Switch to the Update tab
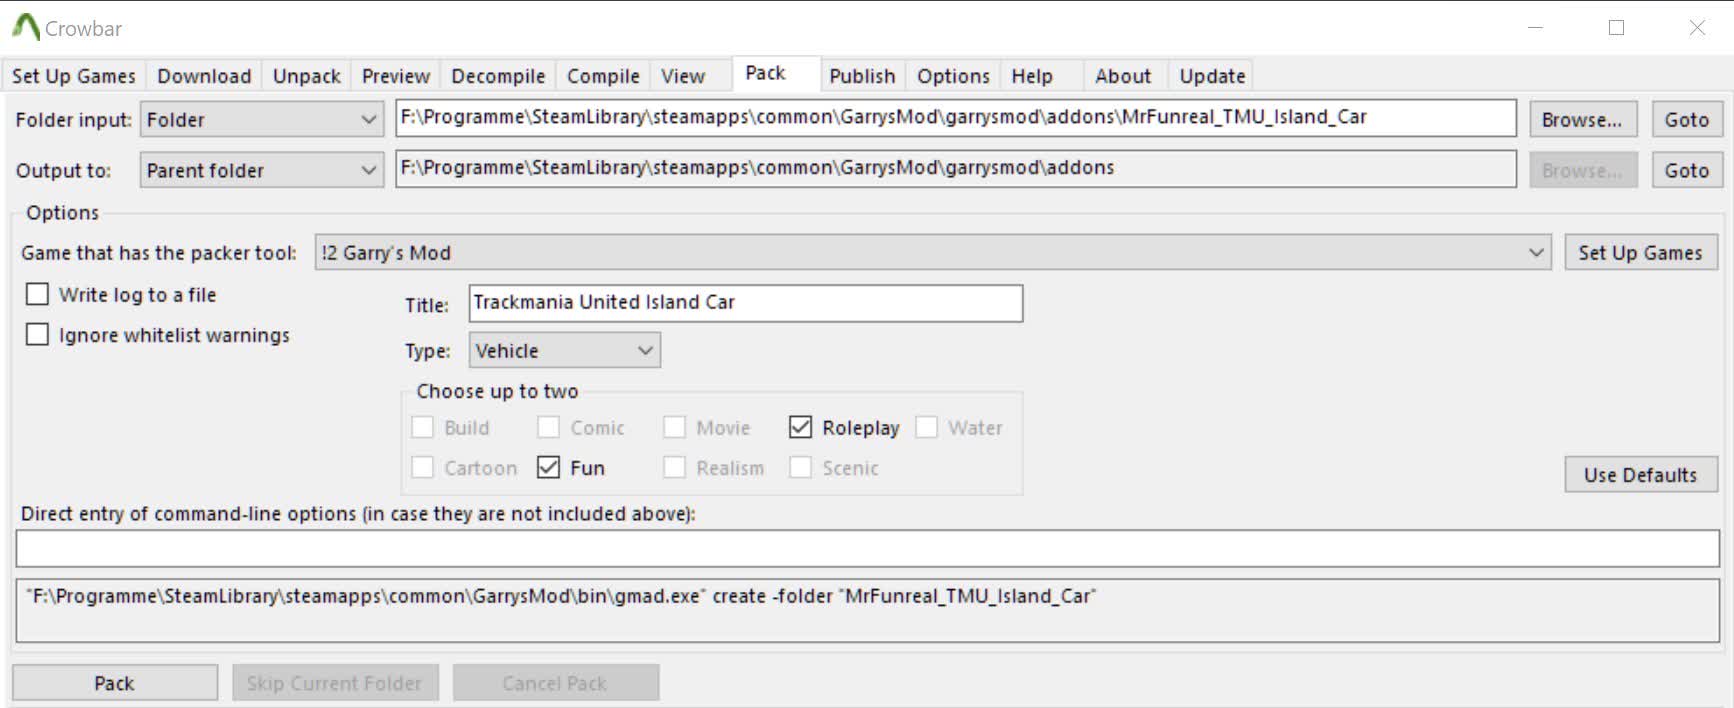This screenshot has height=708, width=1734. click(x=1212, y=76)
